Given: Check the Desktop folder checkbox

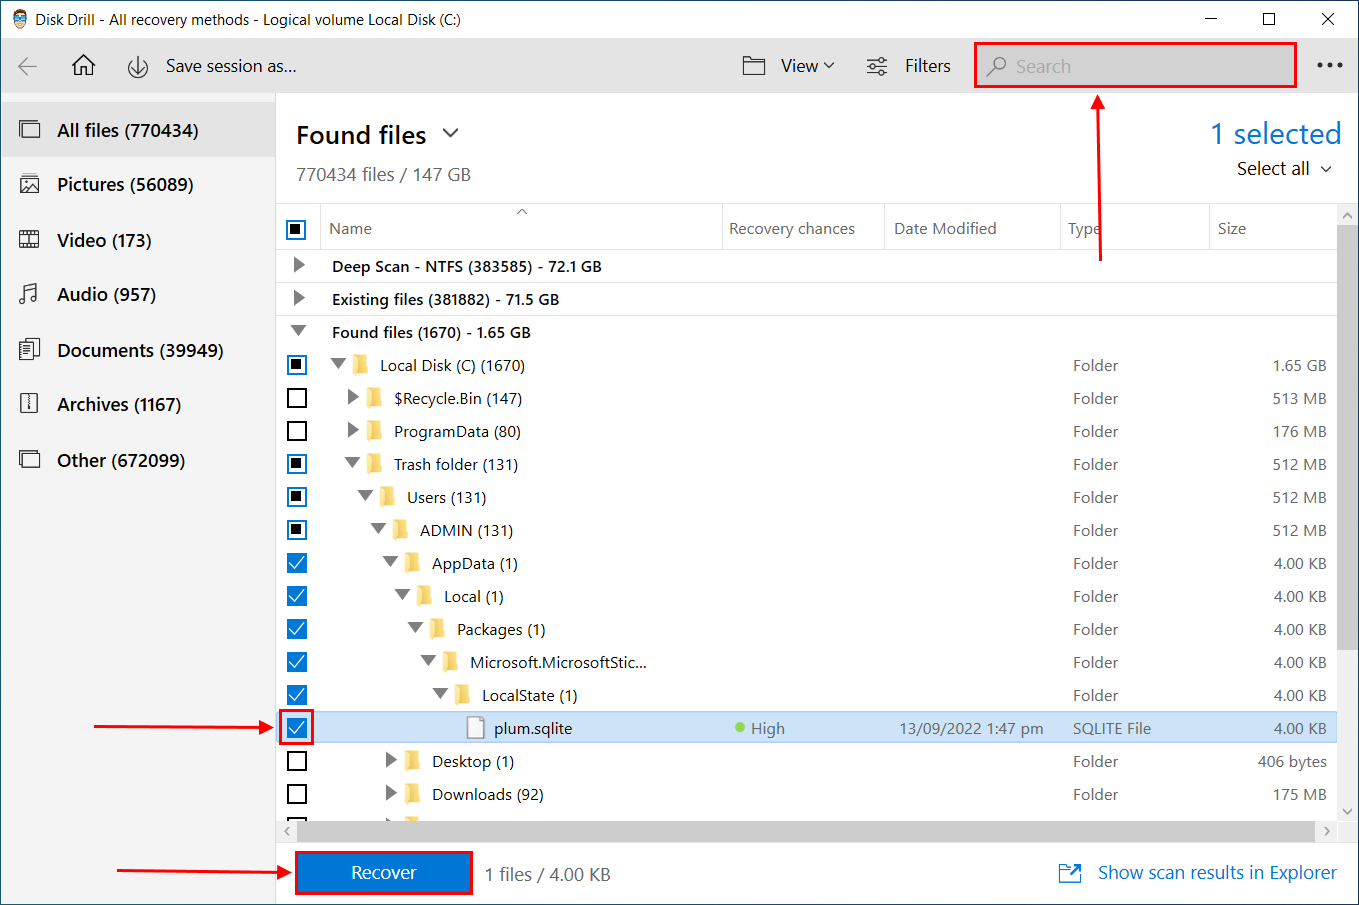Looking at the screenshot, I should (x=297, y=761).
